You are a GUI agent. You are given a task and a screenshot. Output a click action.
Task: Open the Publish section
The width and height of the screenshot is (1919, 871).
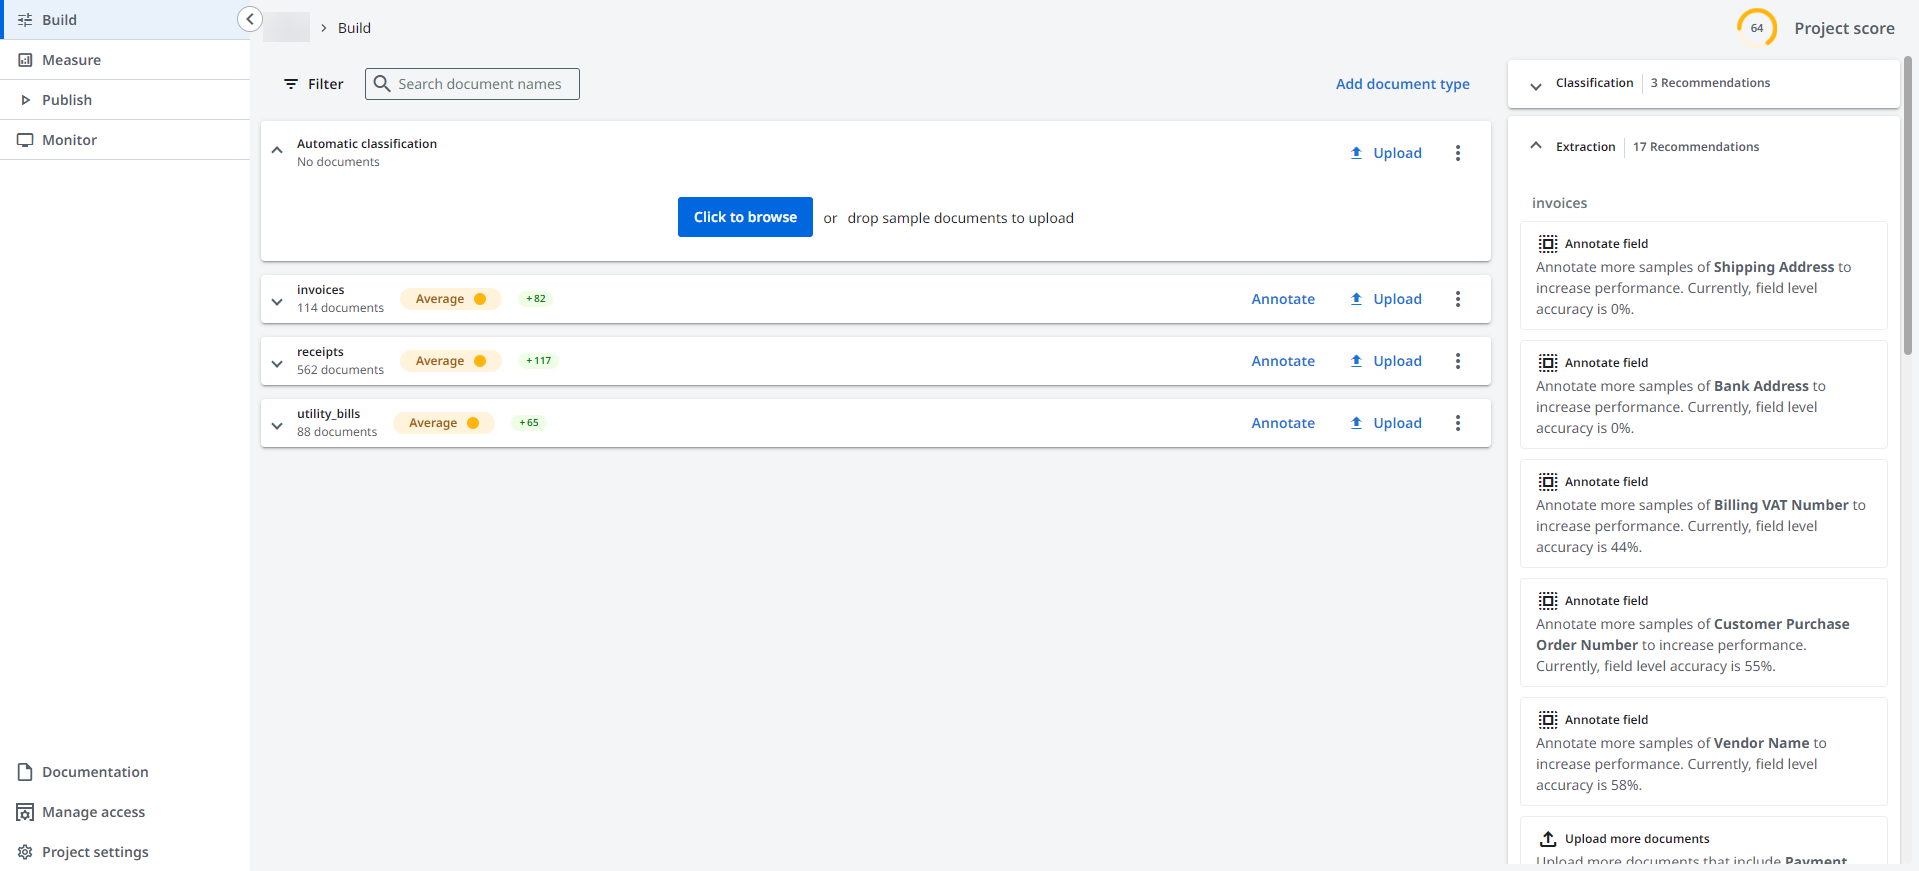point(66,100)
